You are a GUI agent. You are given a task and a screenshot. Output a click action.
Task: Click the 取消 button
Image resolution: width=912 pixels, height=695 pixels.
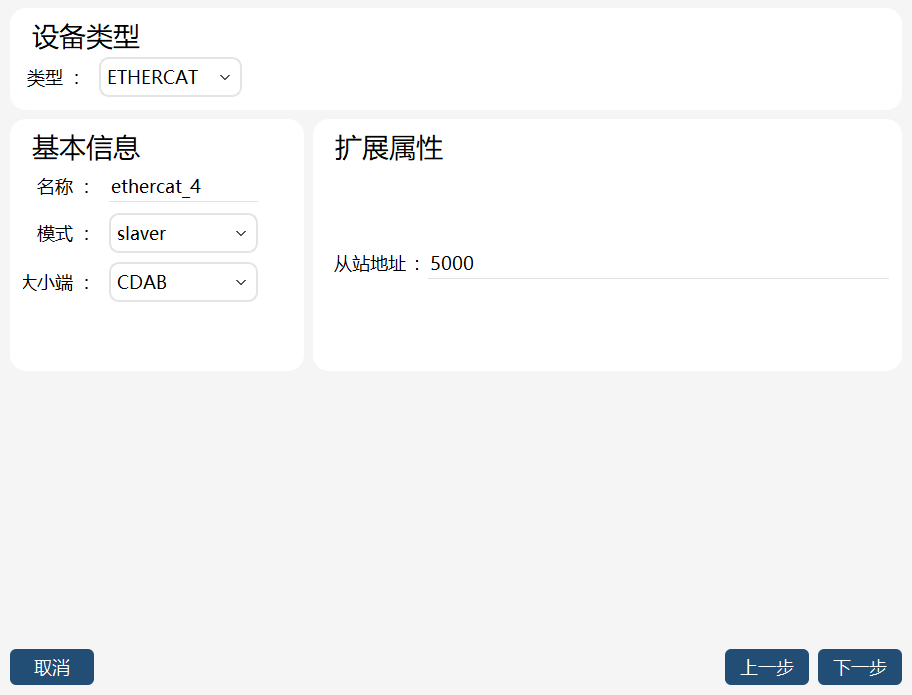pyautogui.click(x=52, y=667)
